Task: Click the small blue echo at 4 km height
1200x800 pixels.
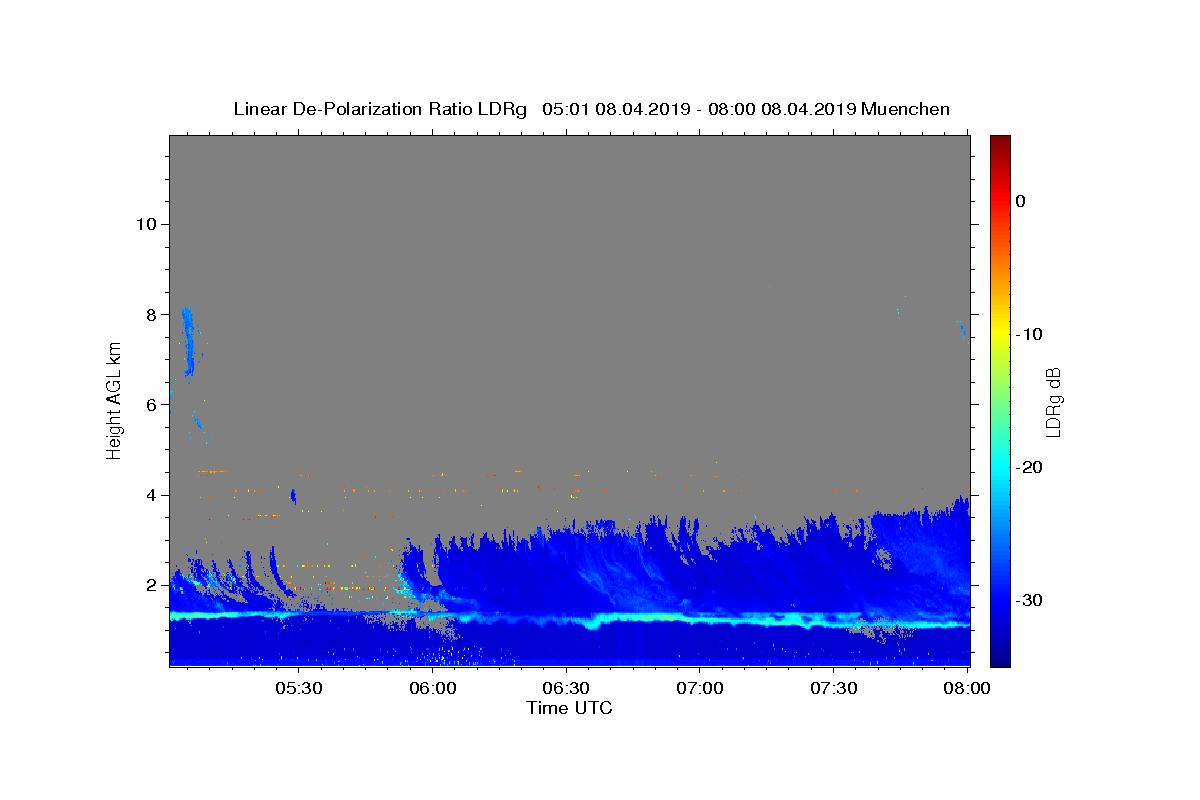Action: (293, 496)
